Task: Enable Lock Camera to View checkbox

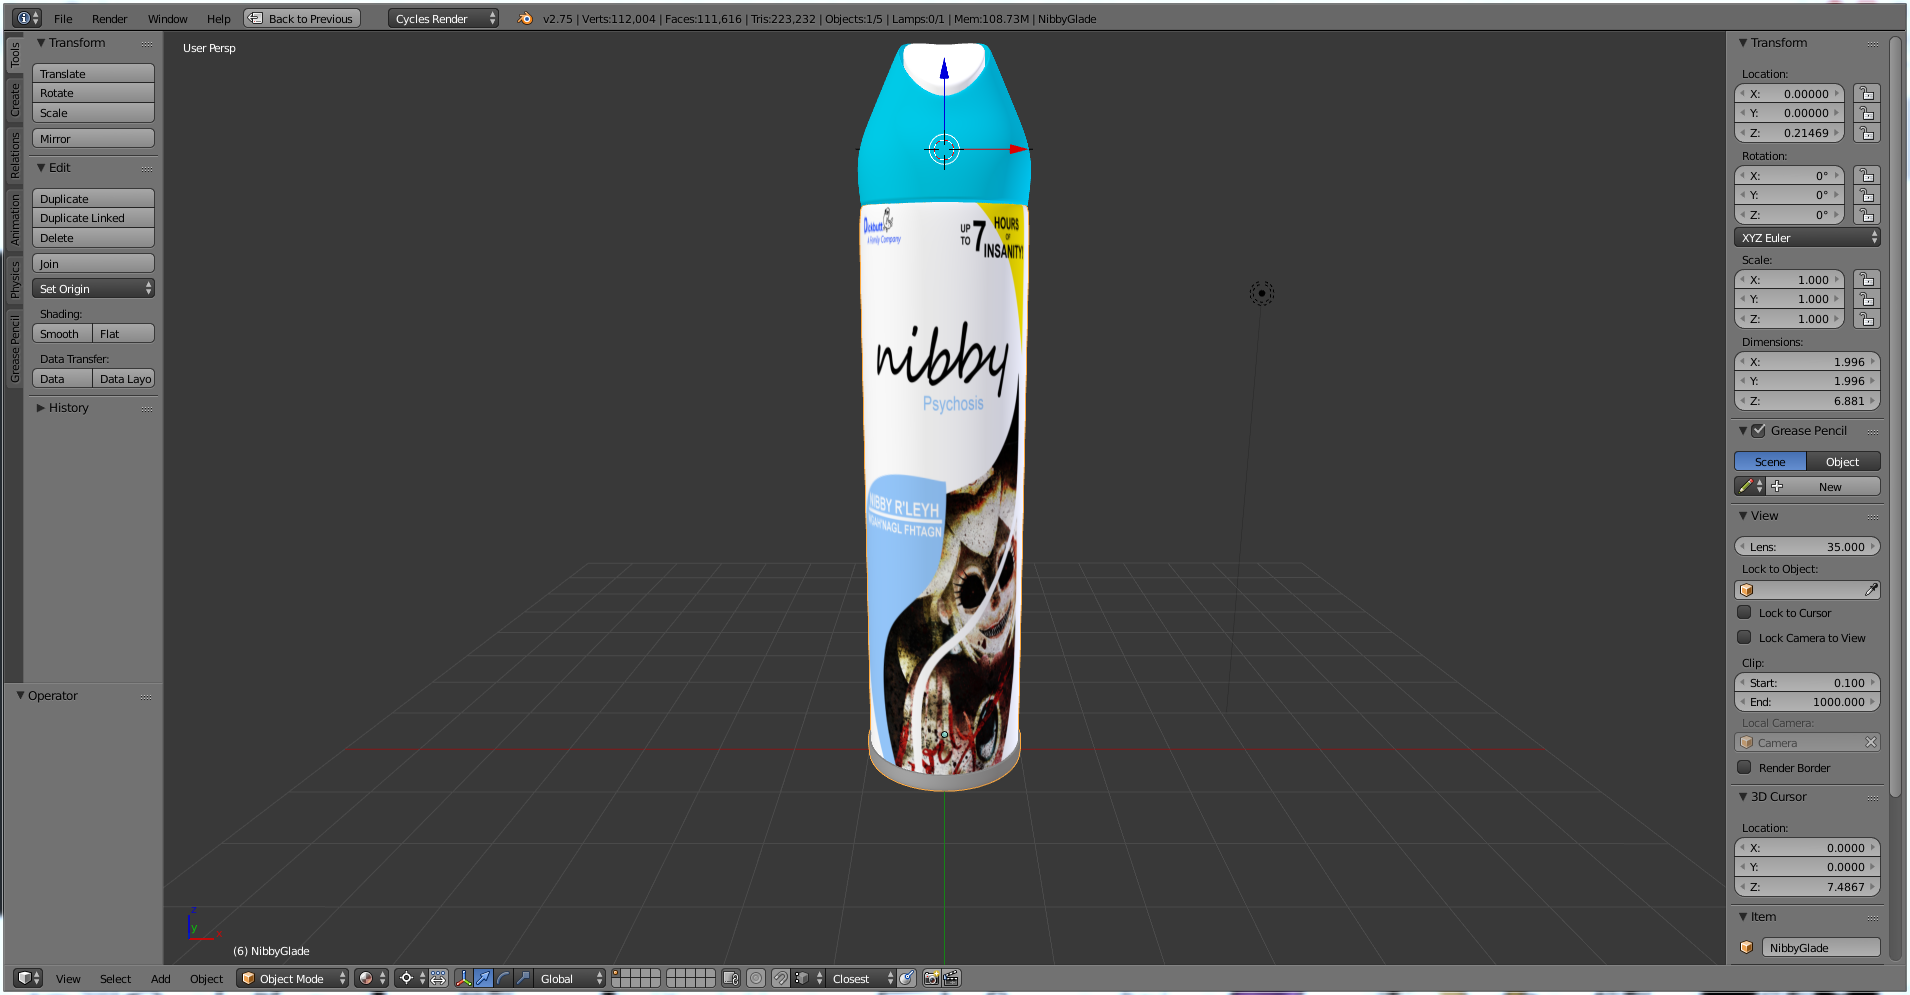Action: (1744, 637)
